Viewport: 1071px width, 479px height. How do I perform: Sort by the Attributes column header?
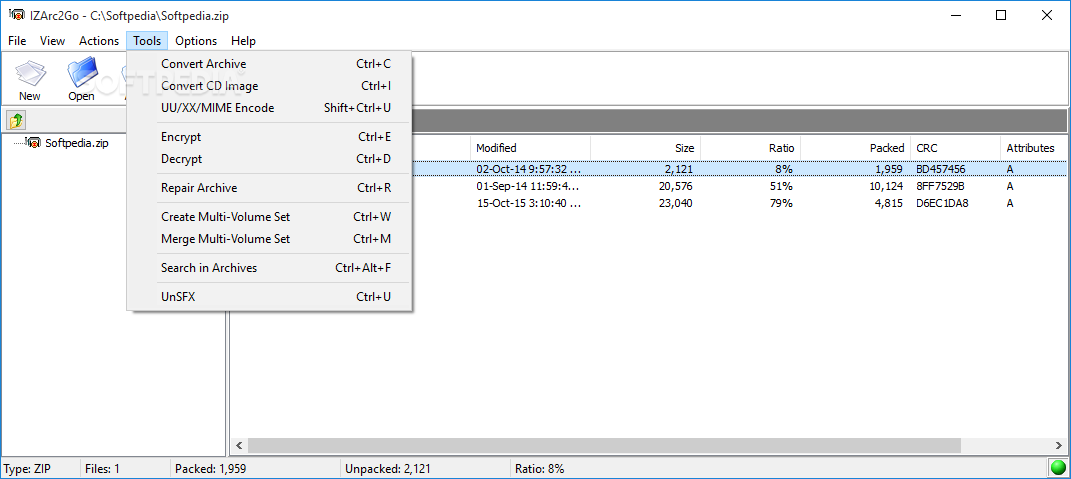click(x=1033, y=148)
